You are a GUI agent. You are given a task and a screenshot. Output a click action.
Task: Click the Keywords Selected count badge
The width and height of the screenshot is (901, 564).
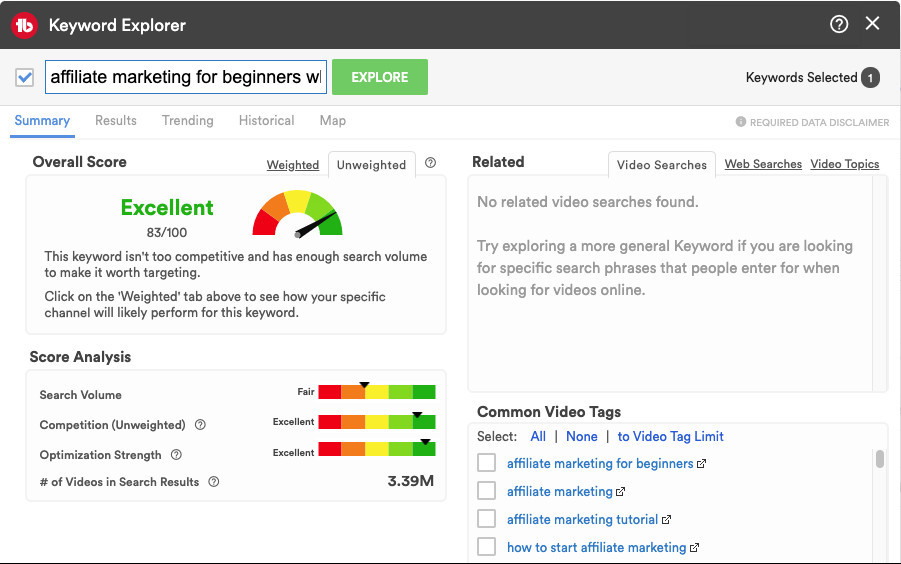(871, 78)
